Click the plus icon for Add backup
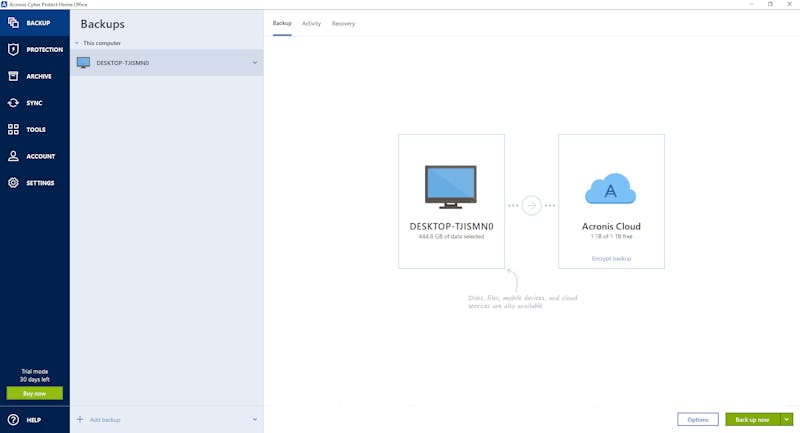 tap(80, 419)
